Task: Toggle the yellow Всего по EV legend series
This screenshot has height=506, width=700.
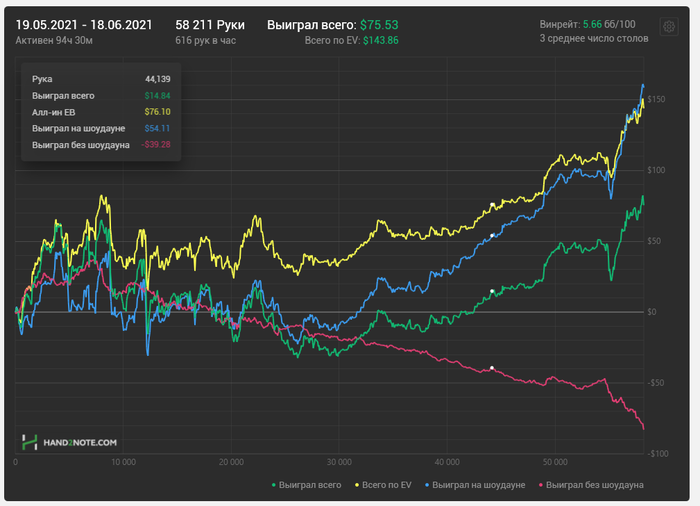Action: point(383,485)
